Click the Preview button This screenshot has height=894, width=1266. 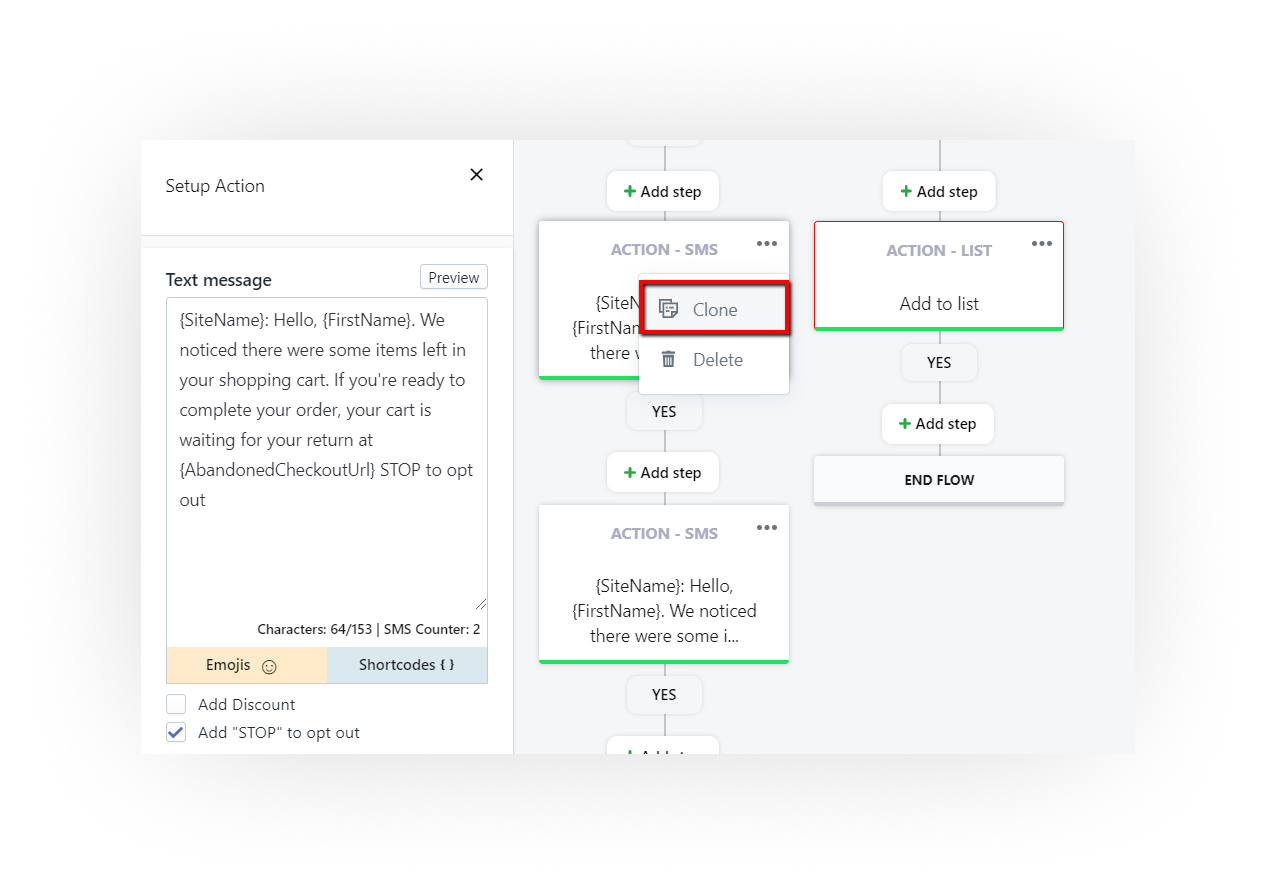tap(454, 277)
